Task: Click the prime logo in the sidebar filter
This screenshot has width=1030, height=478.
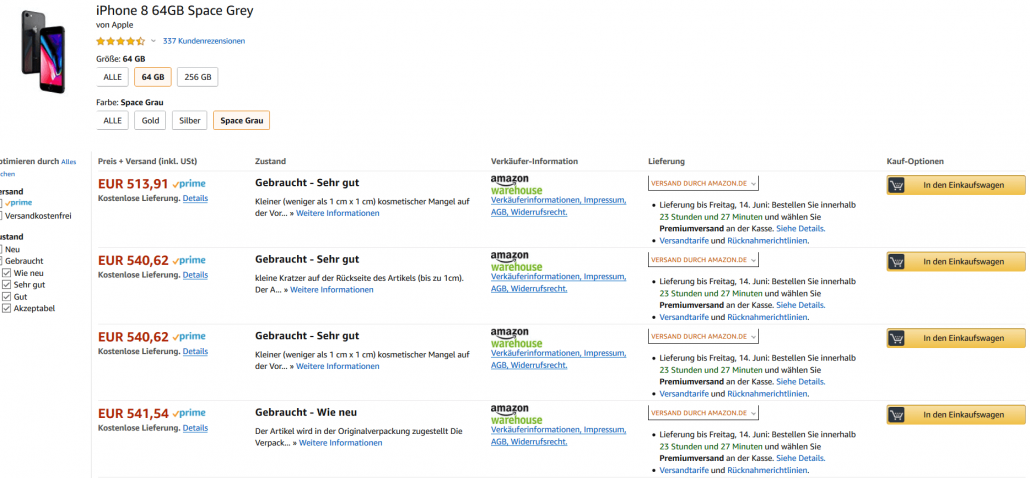Action: (19, 202)
